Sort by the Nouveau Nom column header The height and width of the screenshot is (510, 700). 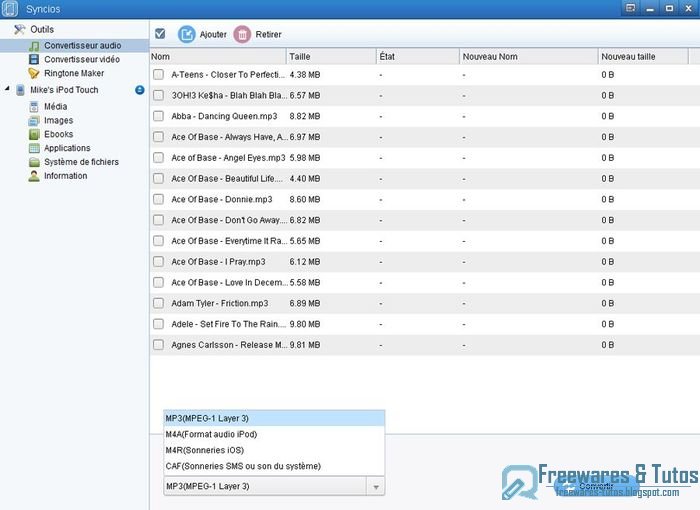529,57
